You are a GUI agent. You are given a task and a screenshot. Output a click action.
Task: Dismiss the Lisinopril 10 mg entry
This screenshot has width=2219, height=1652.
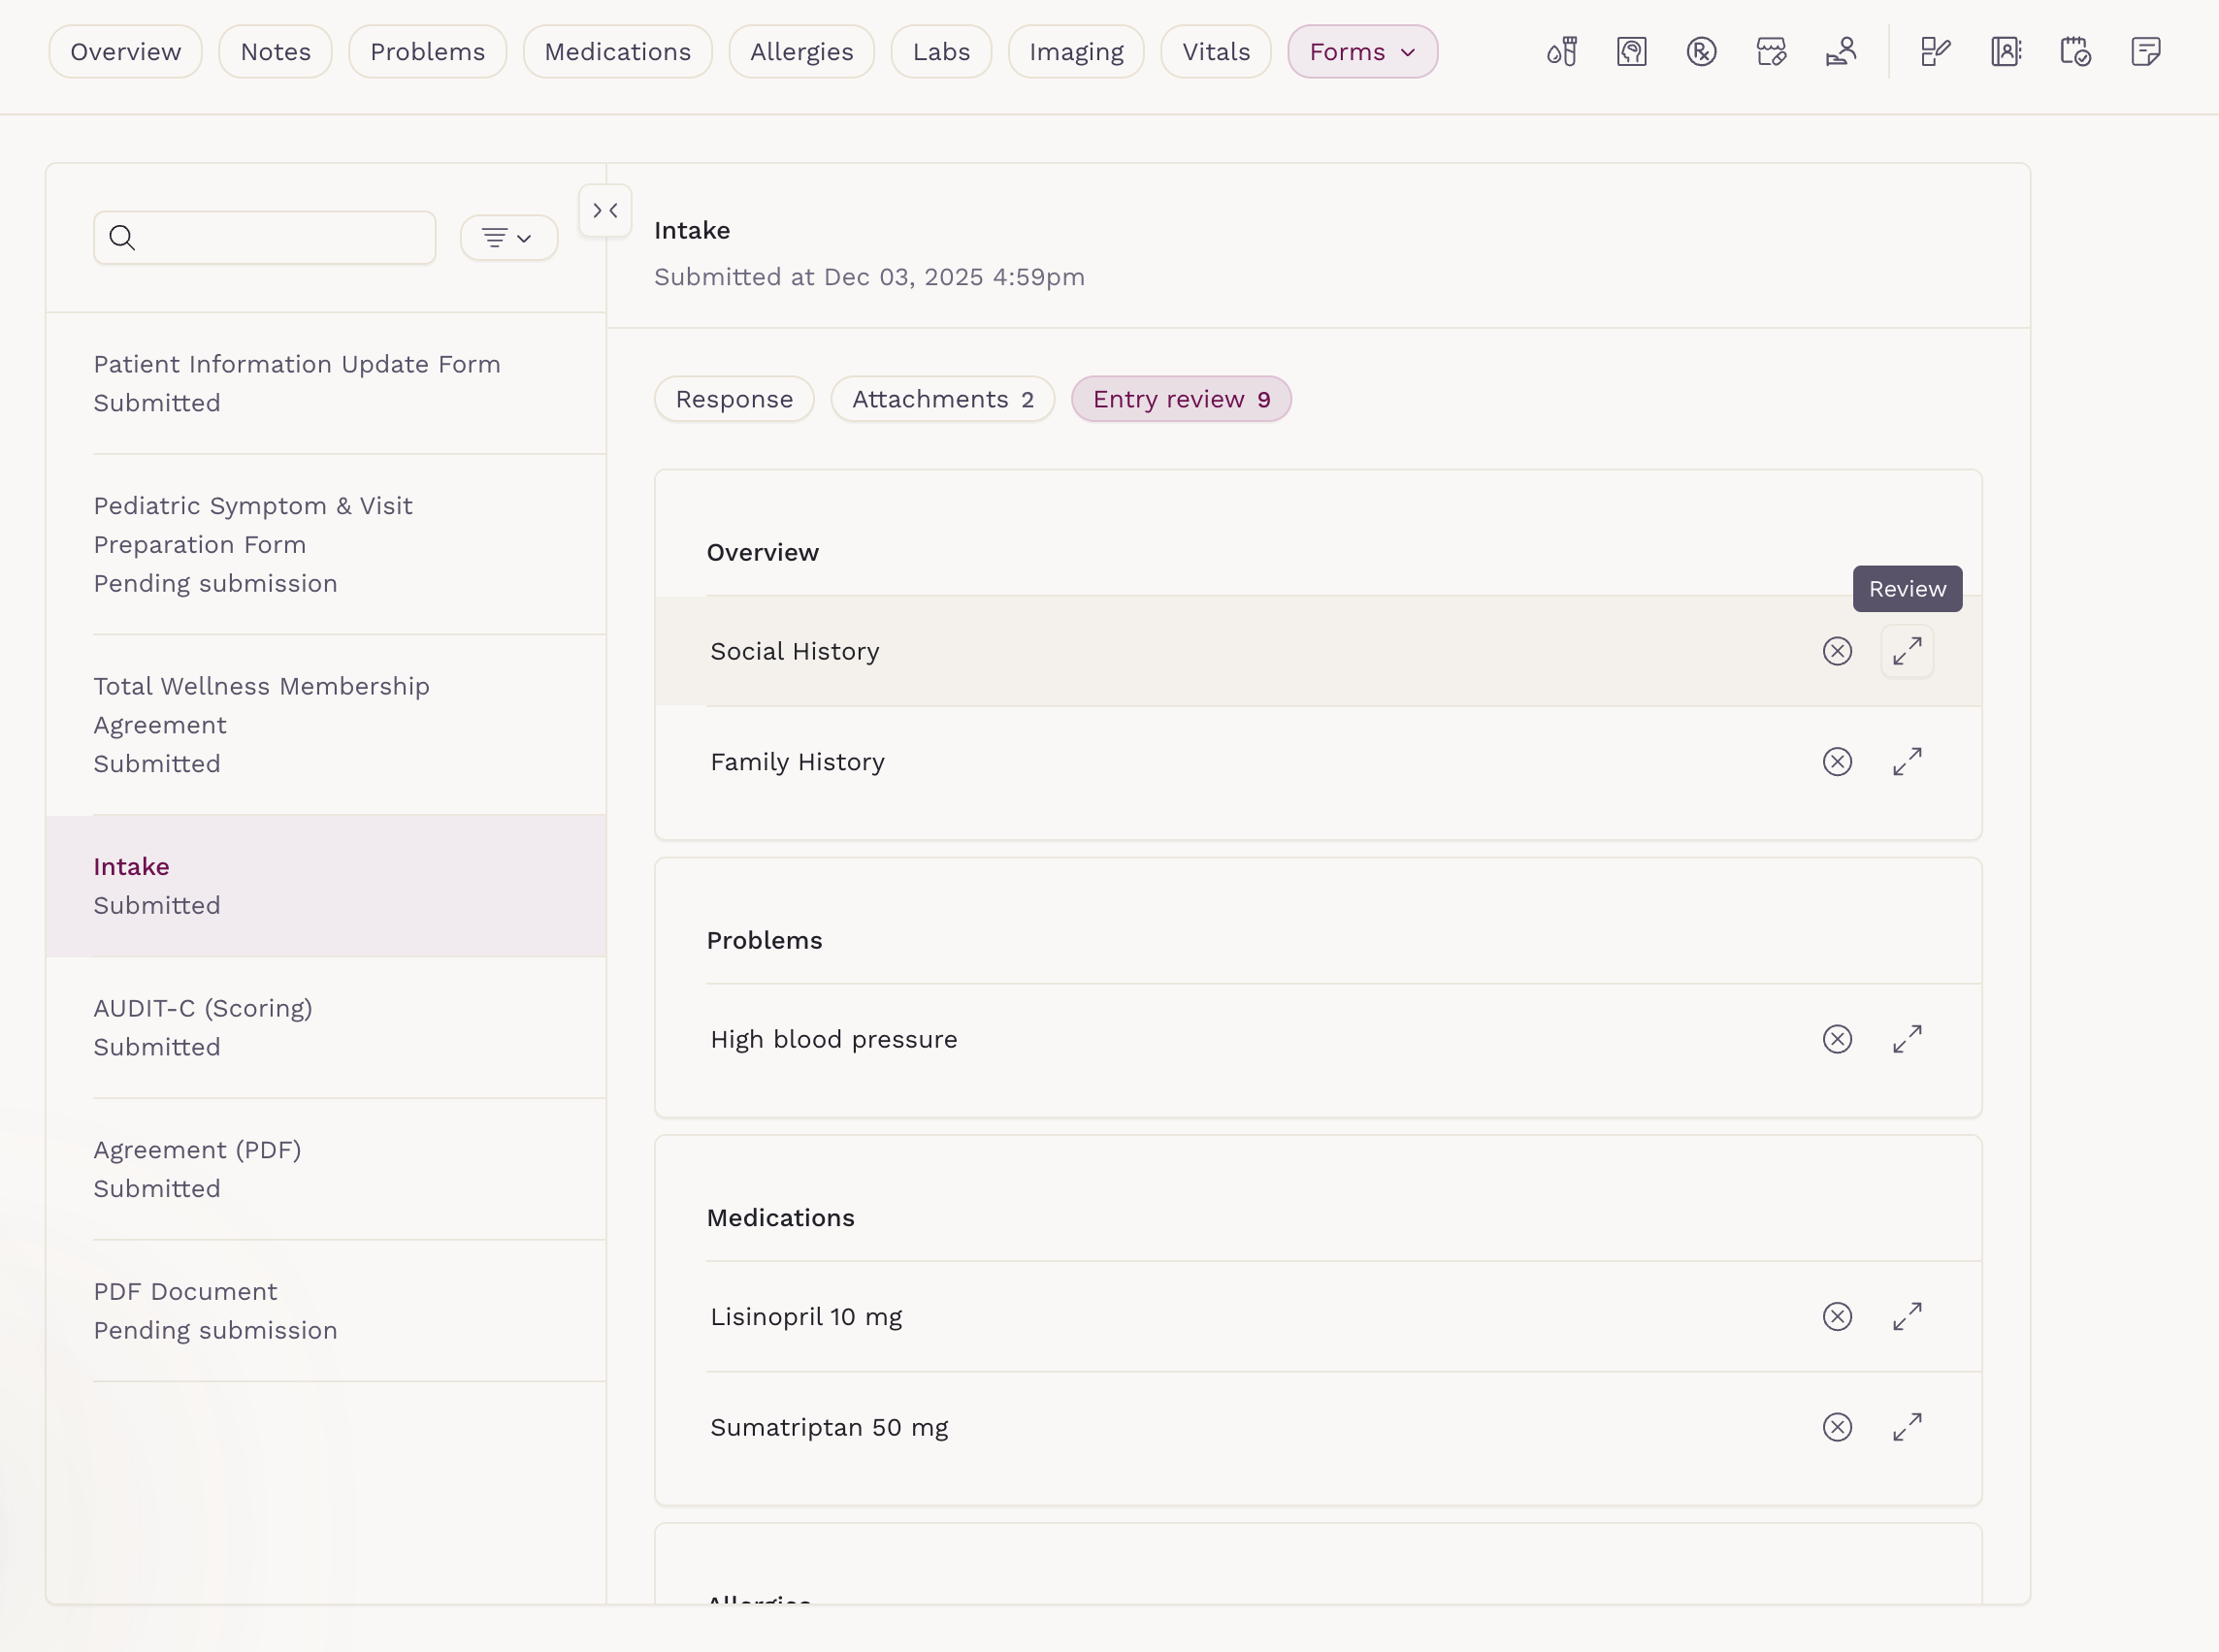click(1837, 1316)
